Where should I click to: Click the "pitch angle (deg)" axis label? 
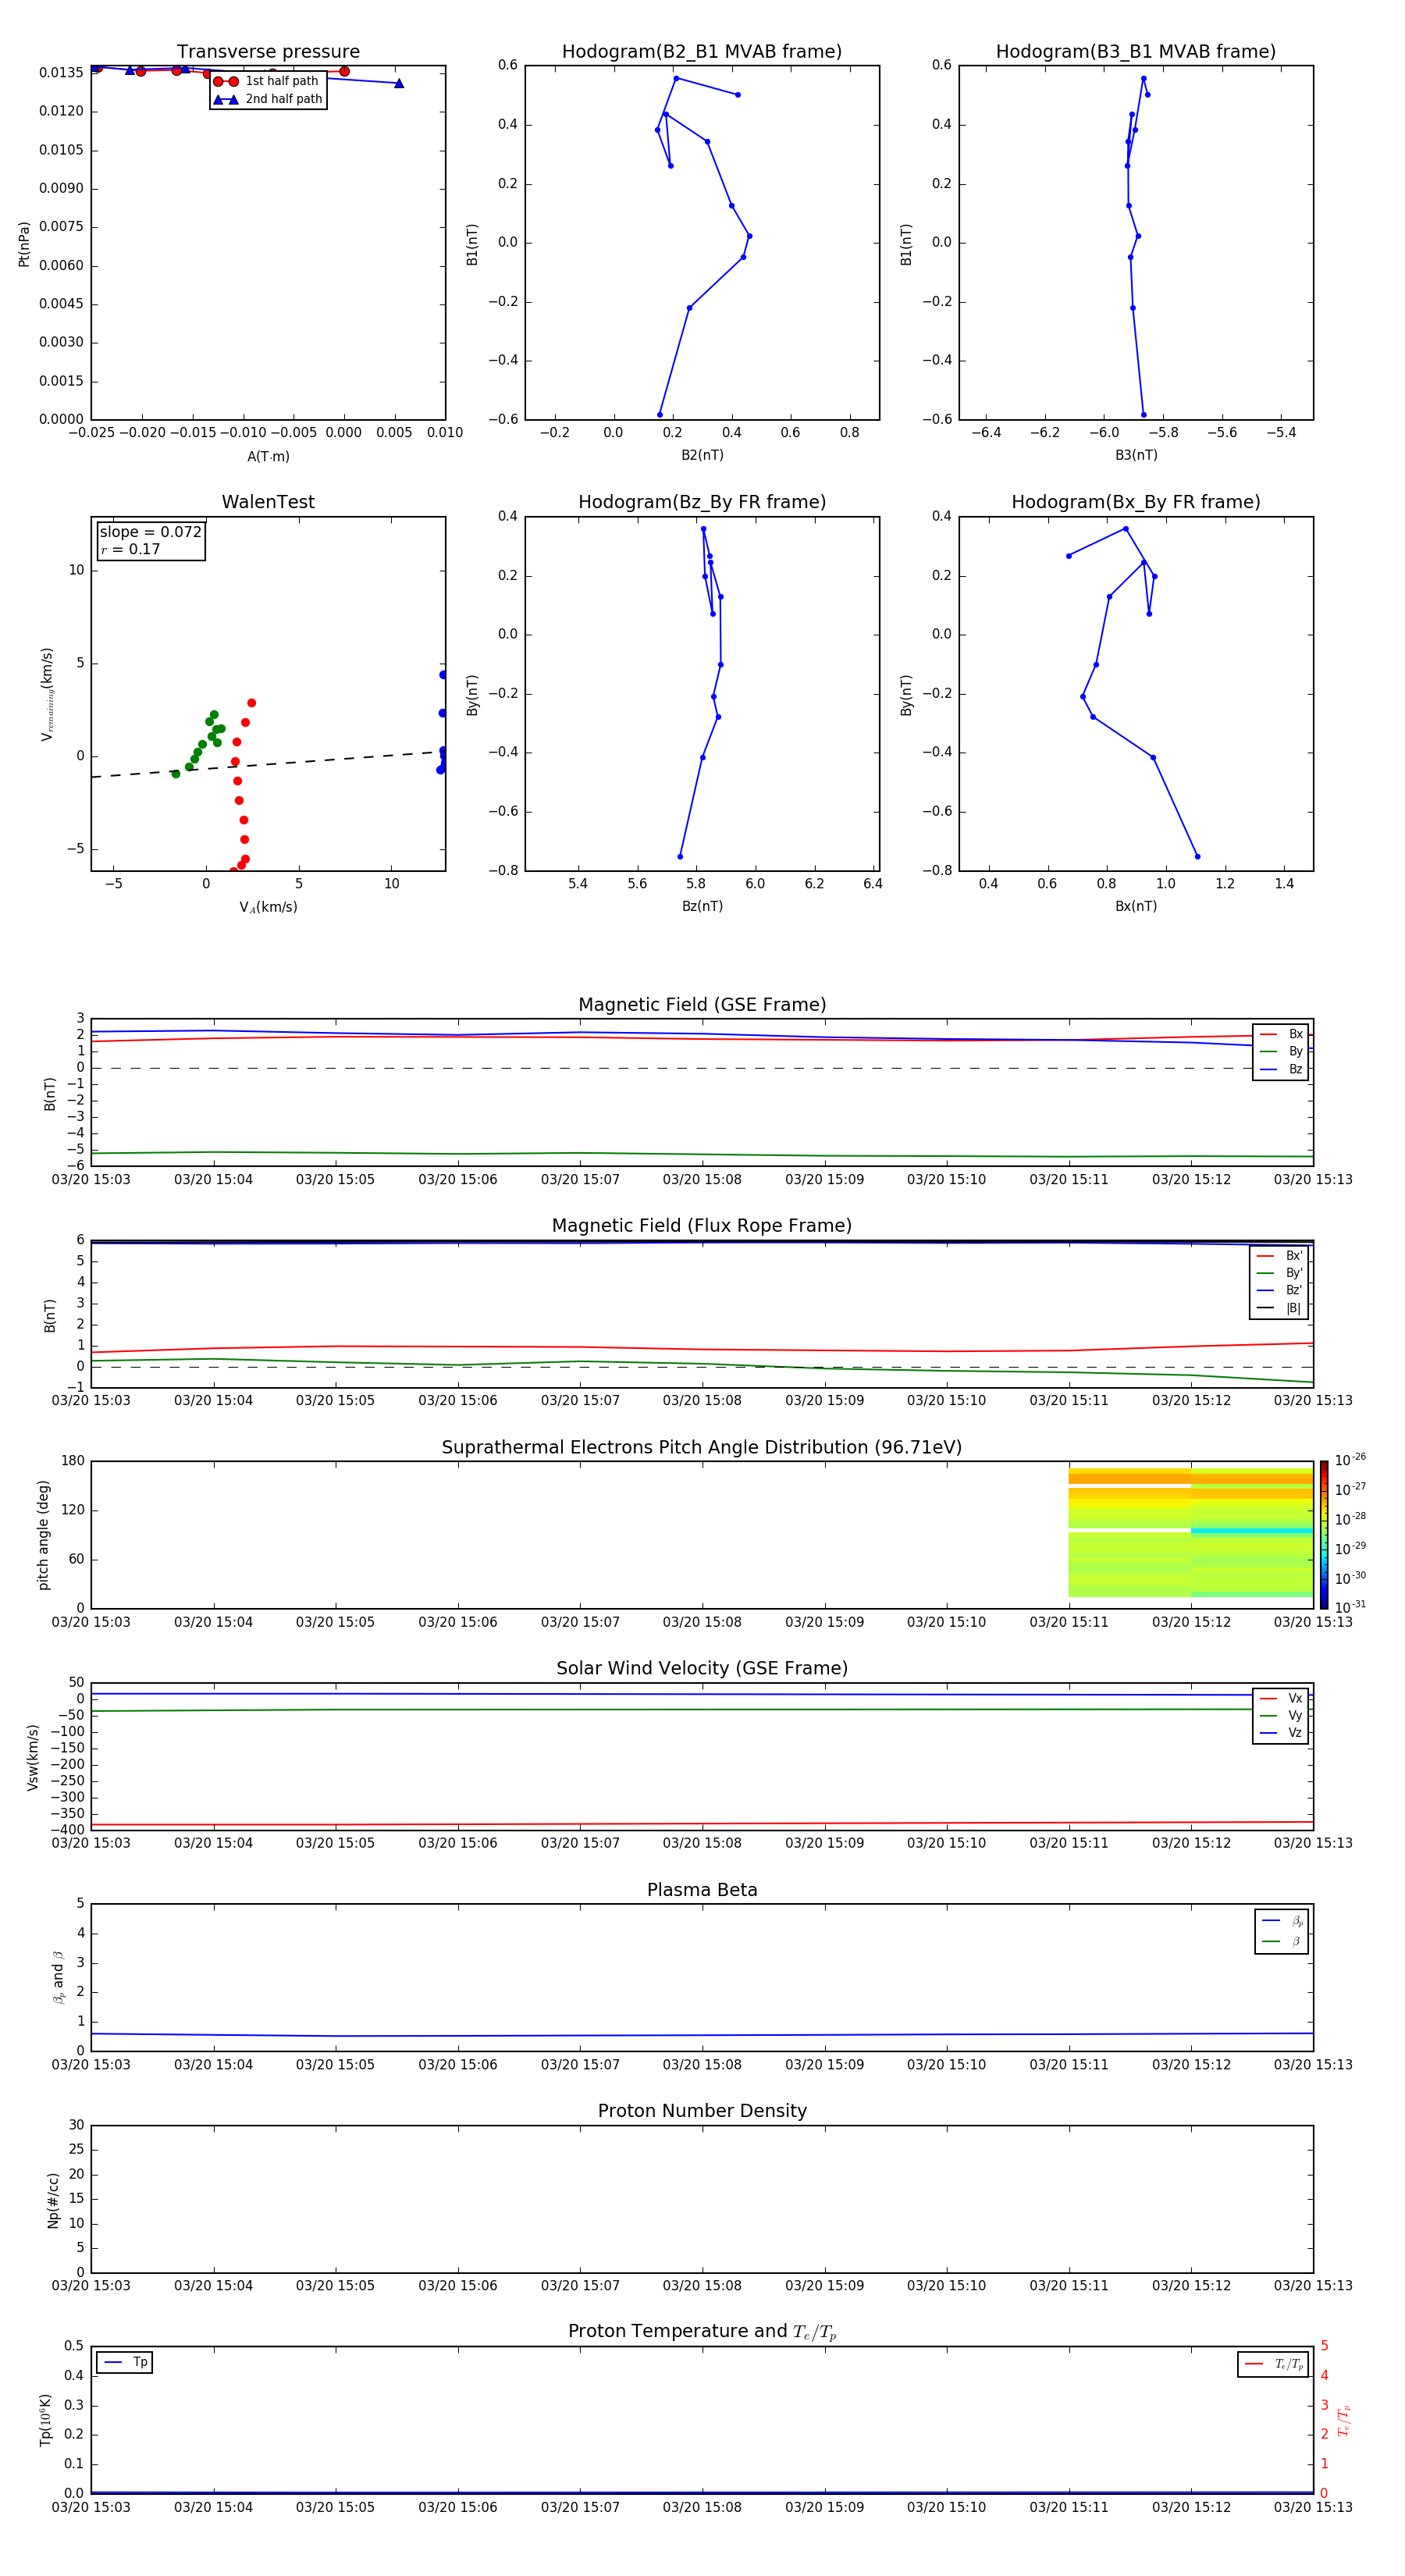[43, 1535]
